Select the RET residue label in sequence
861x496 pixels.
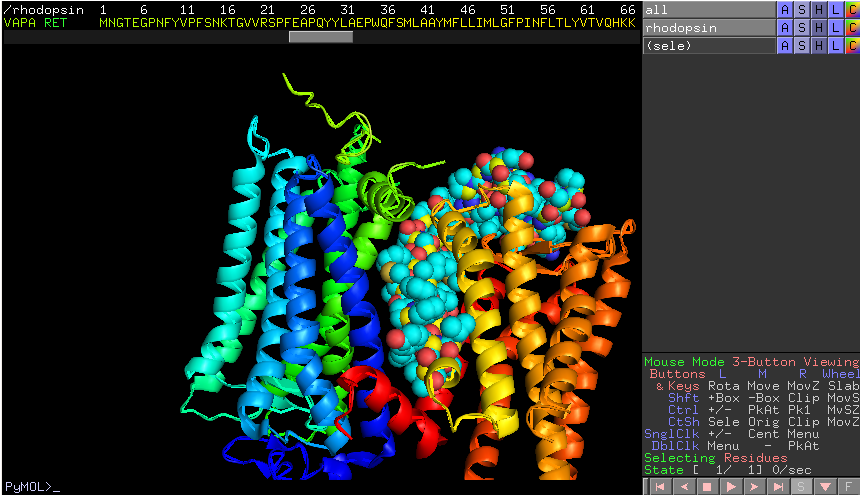(x=55, y=23)
